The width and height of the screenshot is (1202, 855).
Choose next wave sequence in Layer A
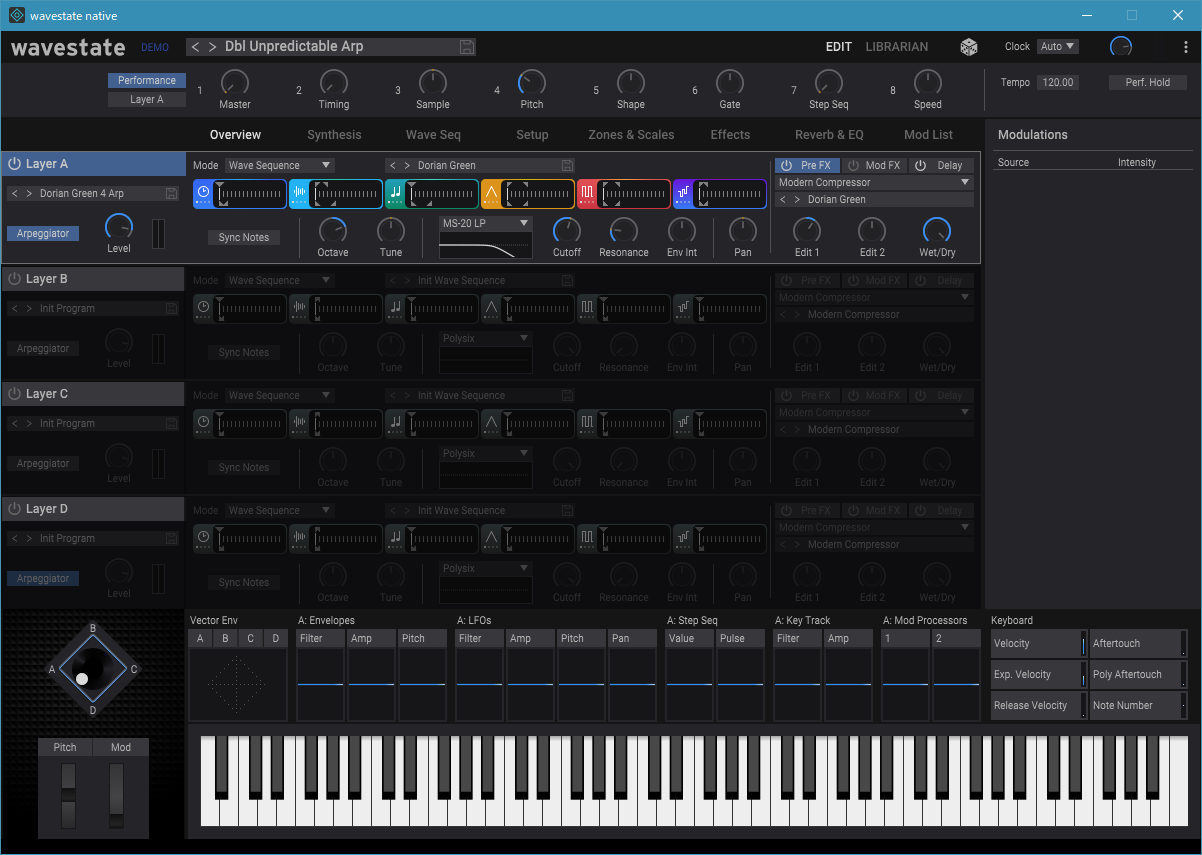click(407, 166)
